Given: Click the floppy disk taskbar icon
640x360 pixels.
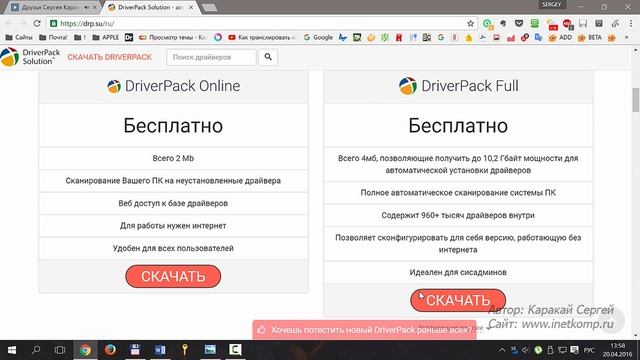Looking at the screenshot, I should 135,350.
